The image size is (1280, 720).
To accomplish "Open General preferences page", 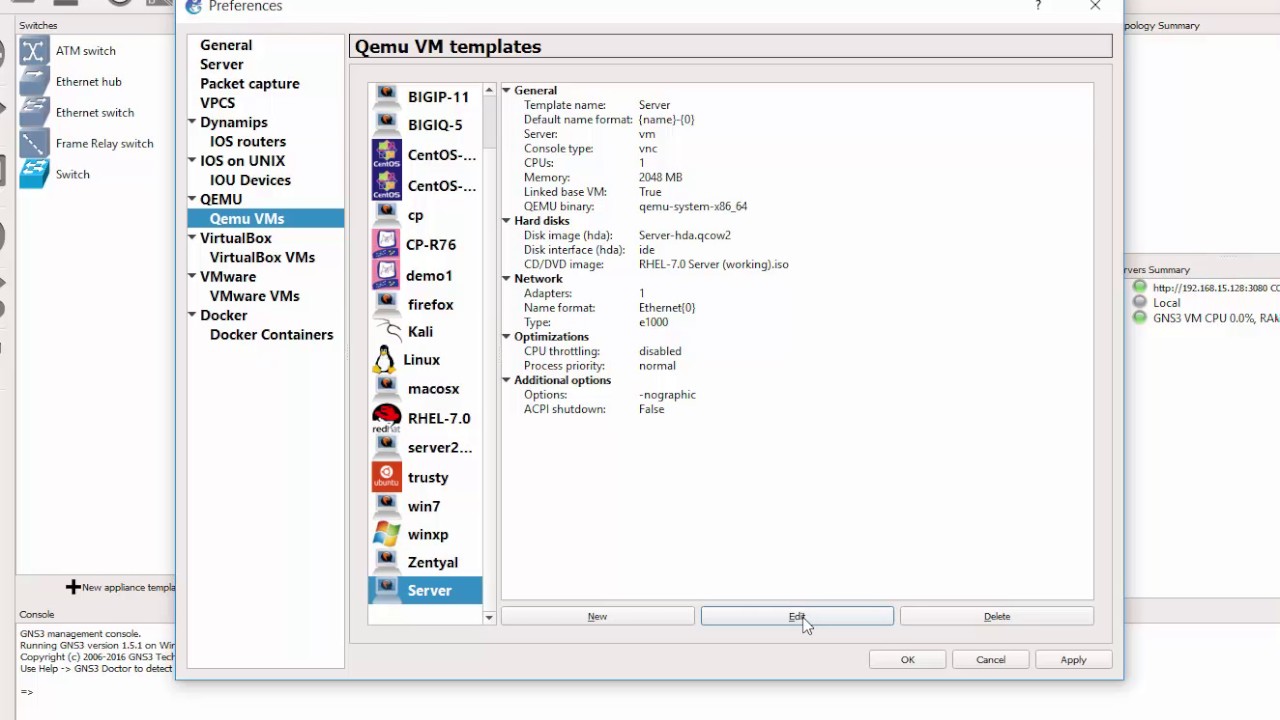I will coord(226,45).
